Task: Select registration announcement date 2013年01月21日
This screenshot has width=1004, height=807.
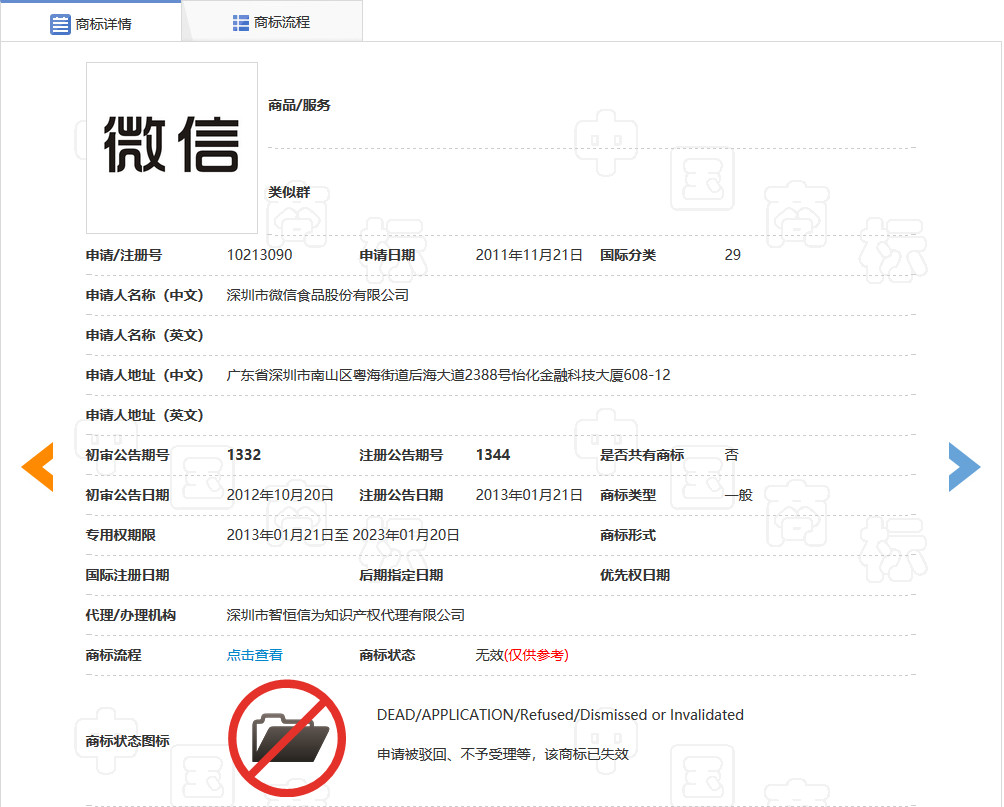Action: (x=529, y=495)
